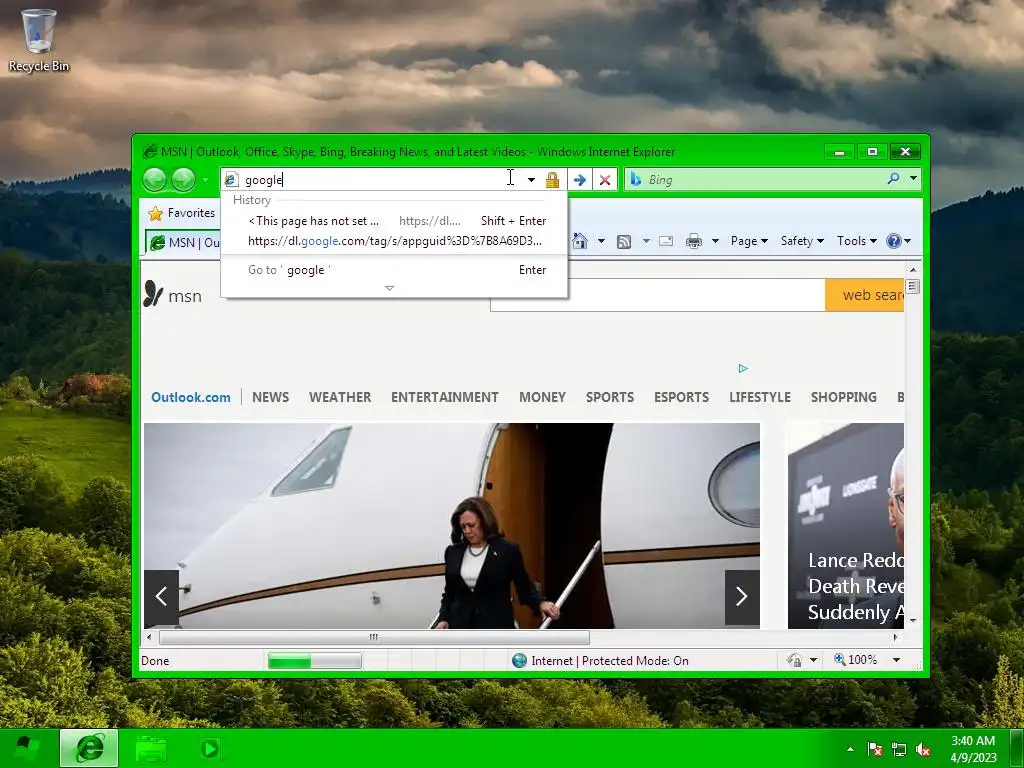Click the search magnifier icon
This screenshot has height=768, width=1024.
893,178
